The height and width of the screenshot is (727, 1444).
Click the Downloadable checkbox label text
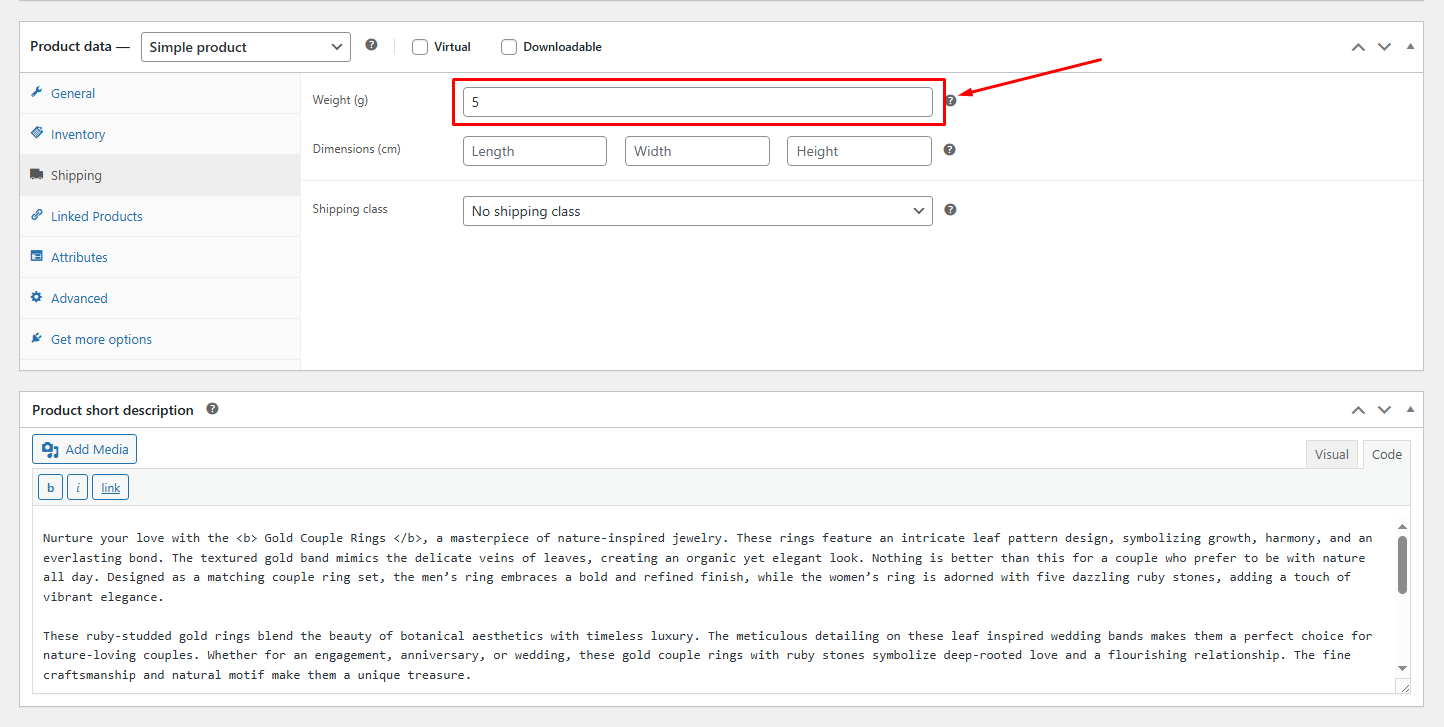(x=562, y=47)
